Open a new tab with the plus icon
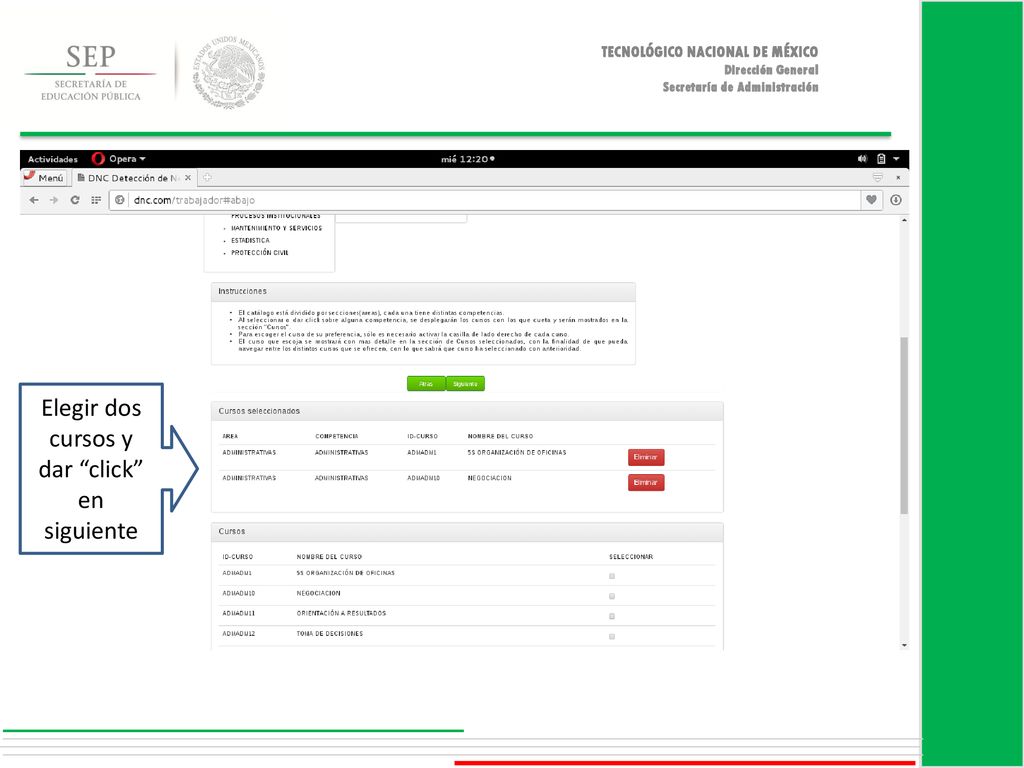The width and height of the screenshot is (1024, 768). 207,178
